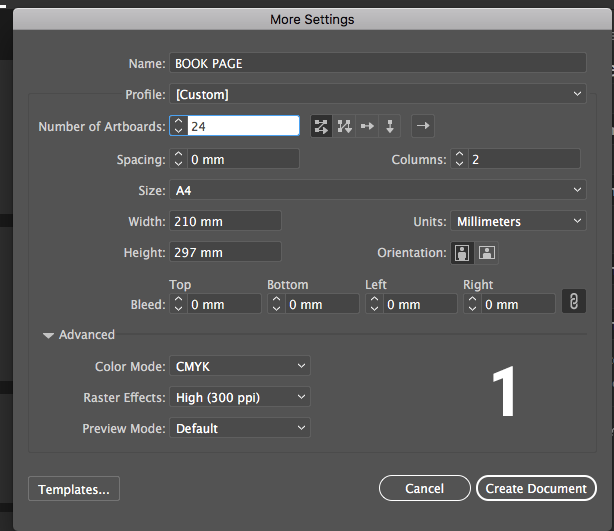Image resolution: width=614 pixels, height=531 pixels.
Task: Select Arrange by Row layout icon
Action: 367,126
